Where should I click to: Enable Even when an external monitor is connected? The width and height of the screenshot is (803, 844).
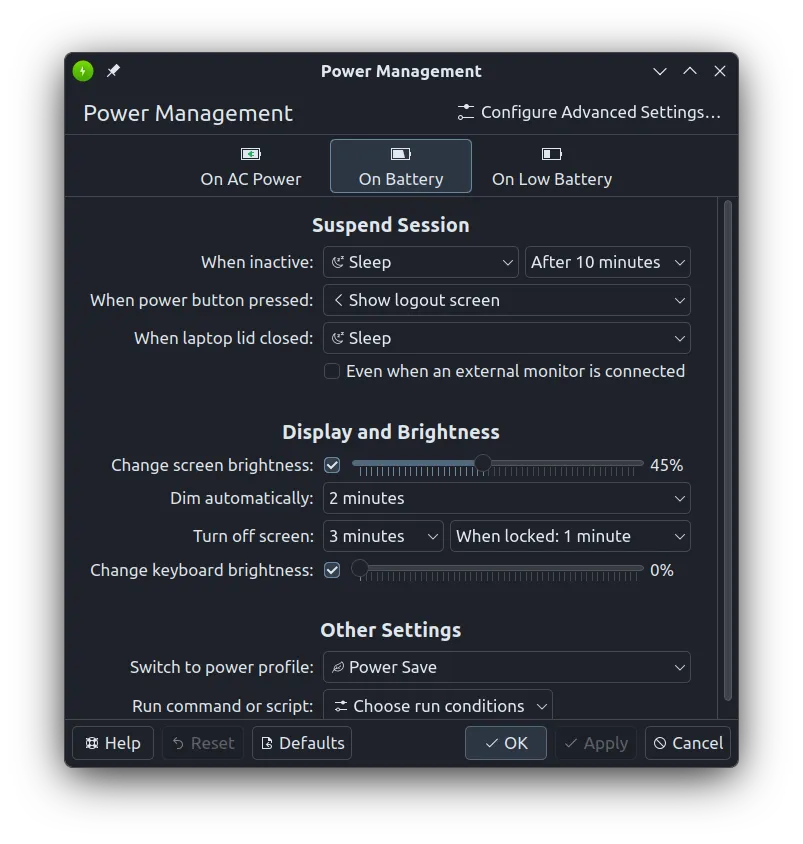coord(332,371)
